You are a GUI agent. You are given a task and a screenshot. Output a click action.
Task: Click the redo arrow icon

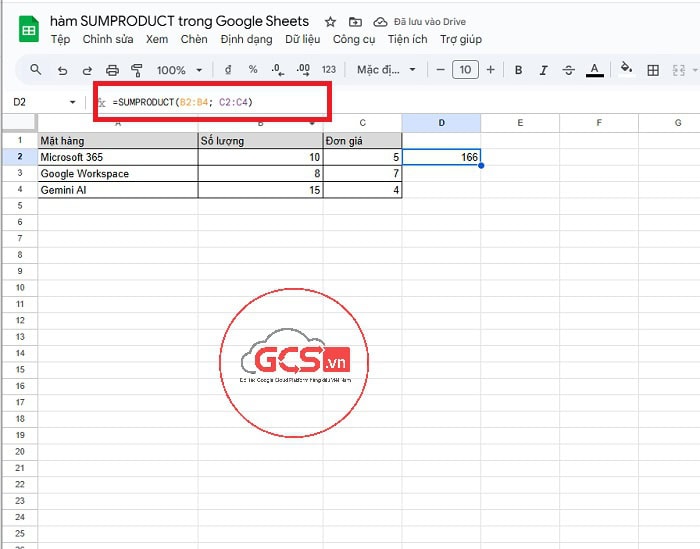tap(87, 70)
